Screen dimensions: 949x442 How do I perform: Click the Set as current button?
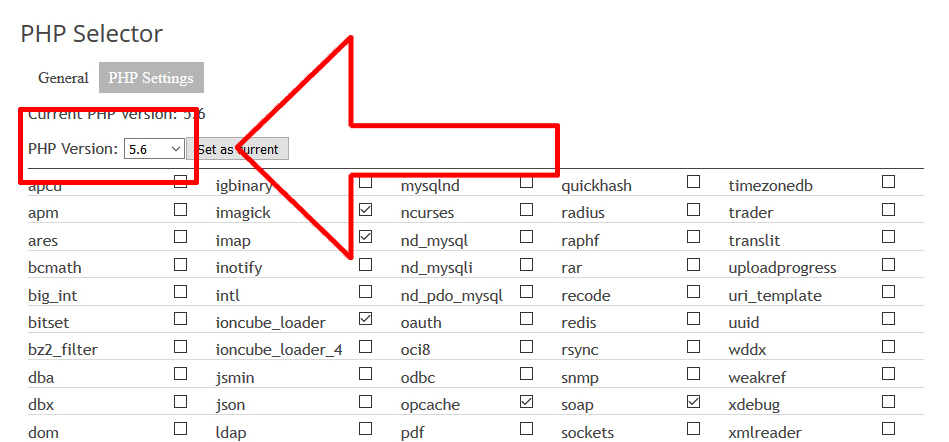pyautogui.click(x=240, y=149)
